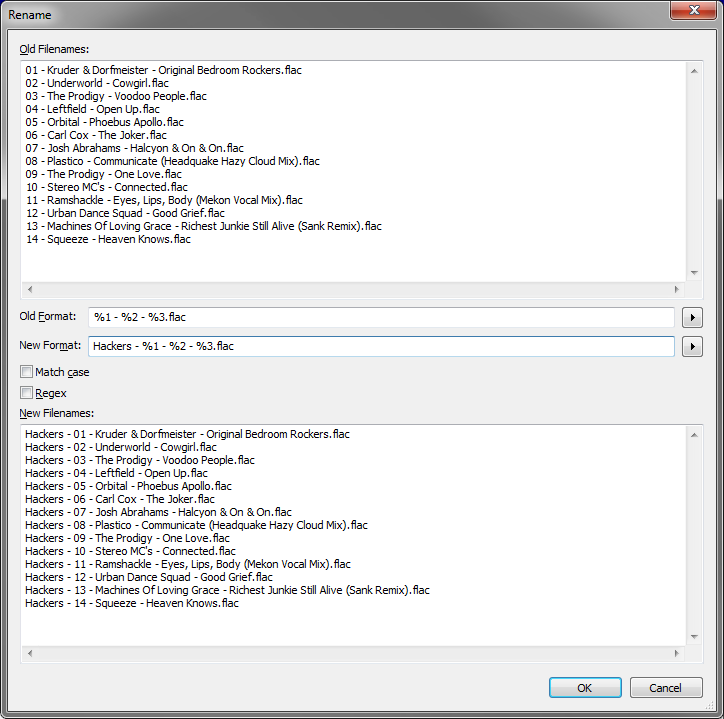724x719 pixels.
Task: Select old filename '04 - Leftfield - Open Up.flac'
Action: tap(92, 109)
